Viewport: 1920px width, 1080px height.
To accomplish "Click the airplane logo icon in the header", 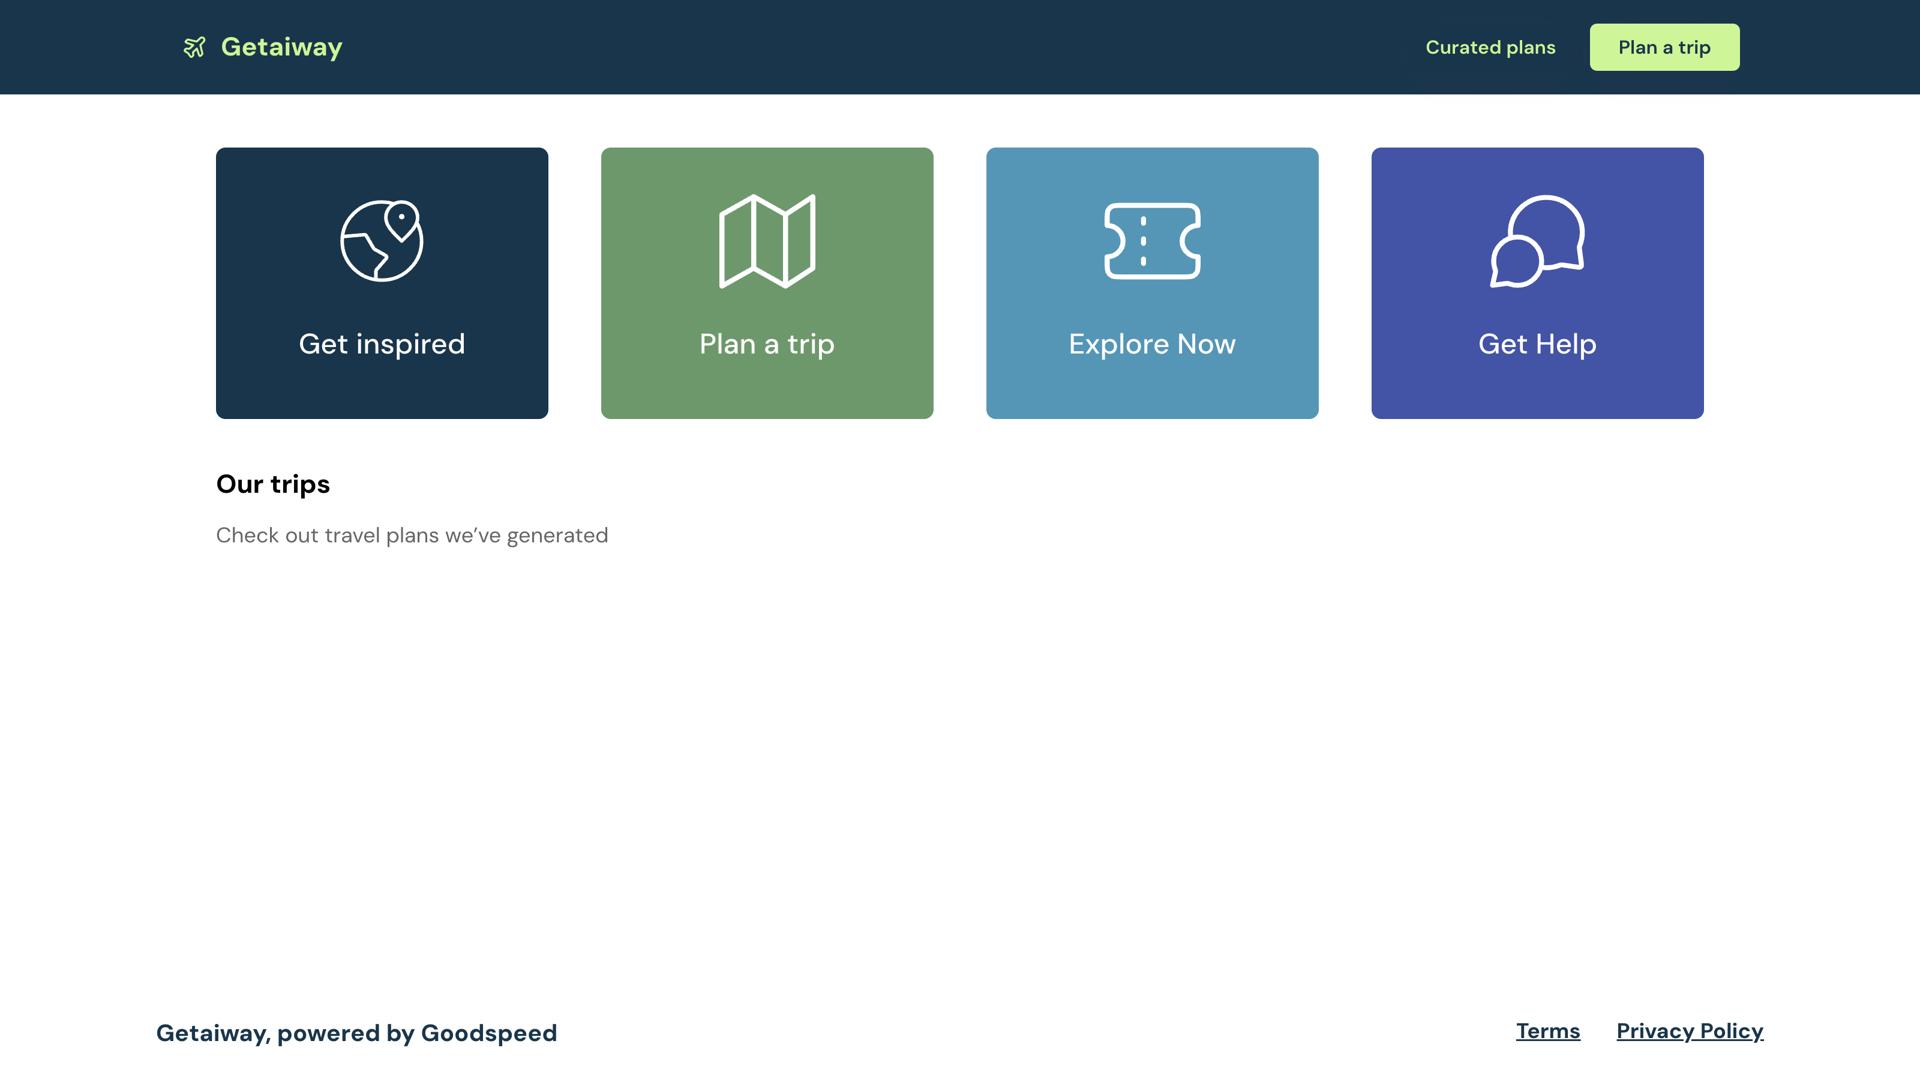I will pos(194,47).
